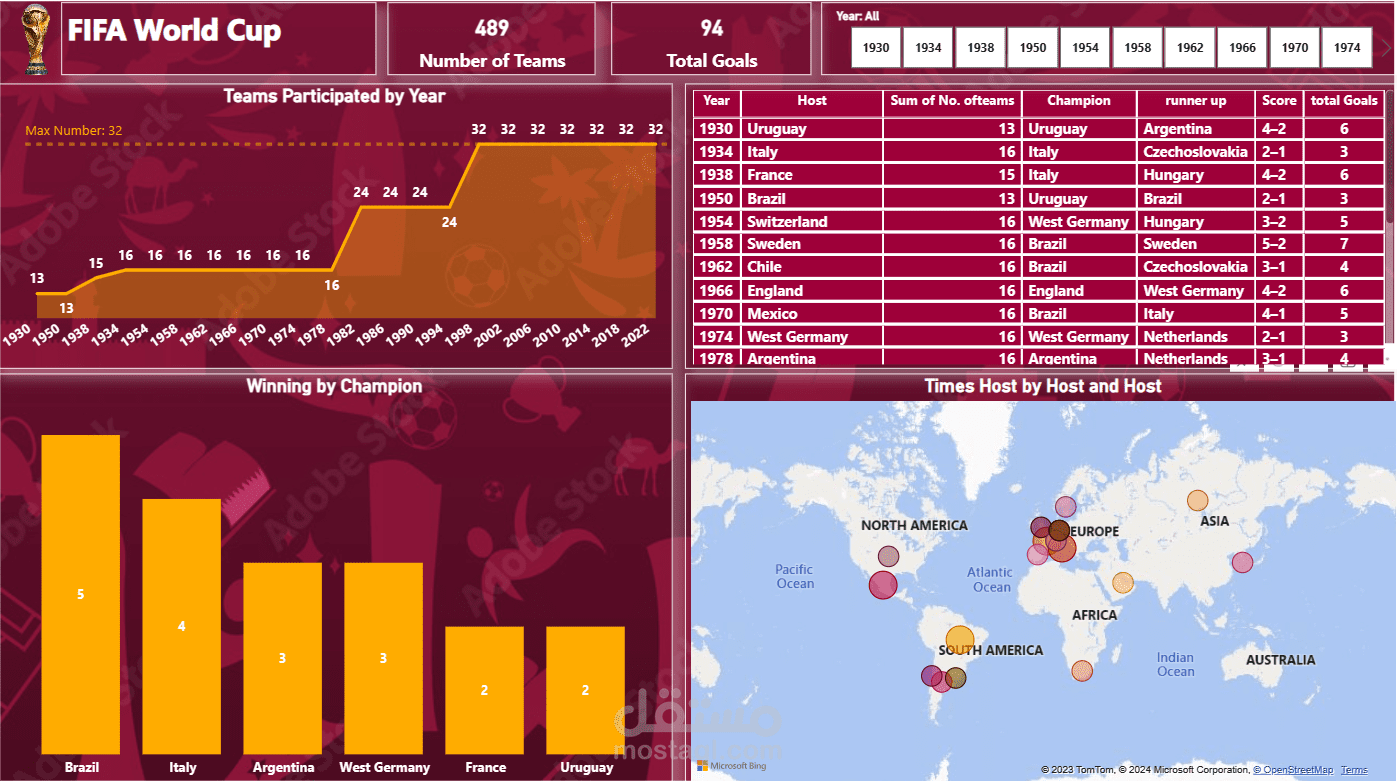
Task: Click the Number of Teams card
Action: tap(492, 39)
